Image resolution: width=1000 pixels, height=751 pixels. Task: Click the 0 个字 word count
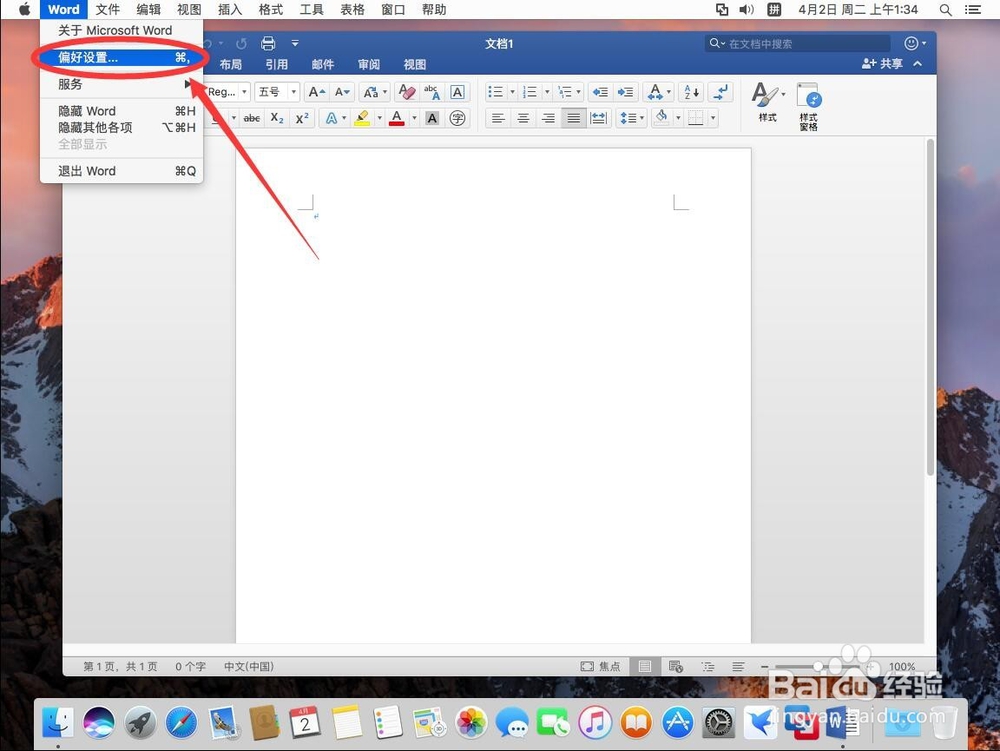[x=191, y=666]
